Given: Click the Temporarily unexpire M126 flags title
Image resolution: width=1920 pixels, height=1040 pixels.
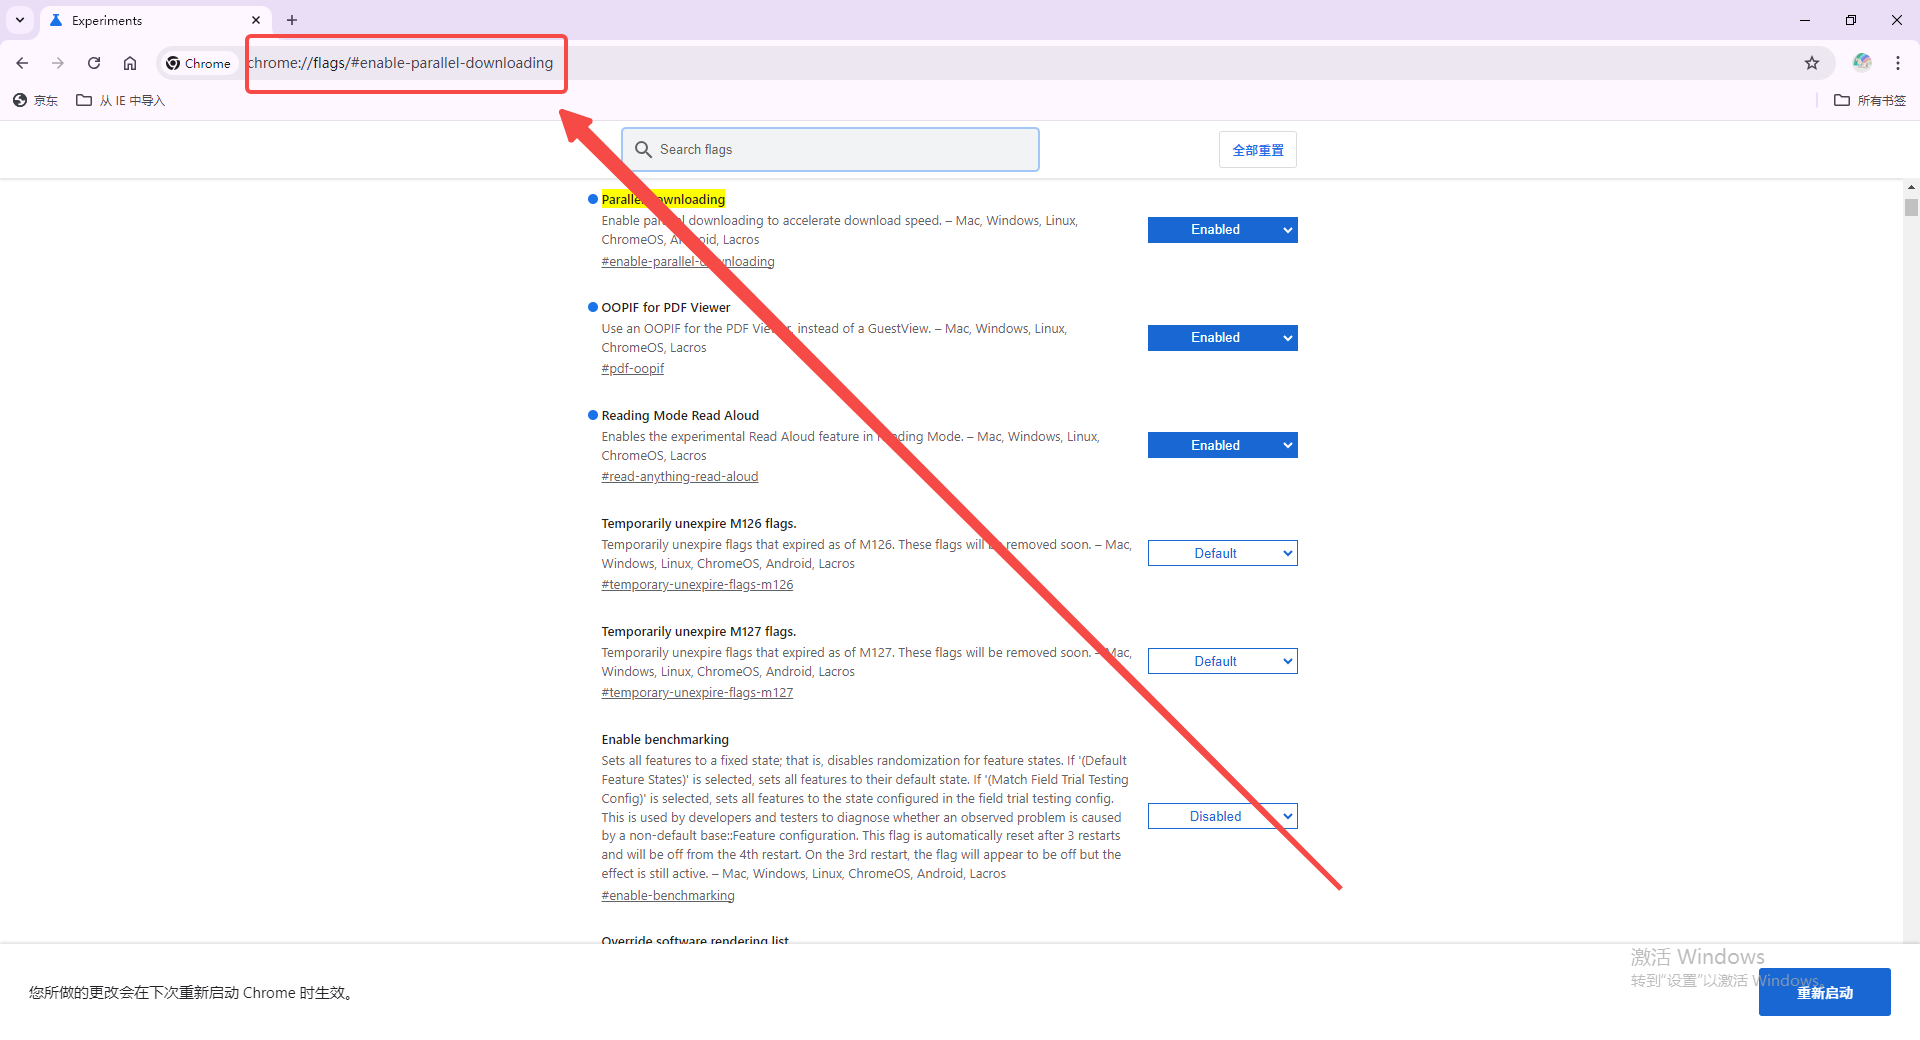Looking at the screenshot, I should [699, 523].
